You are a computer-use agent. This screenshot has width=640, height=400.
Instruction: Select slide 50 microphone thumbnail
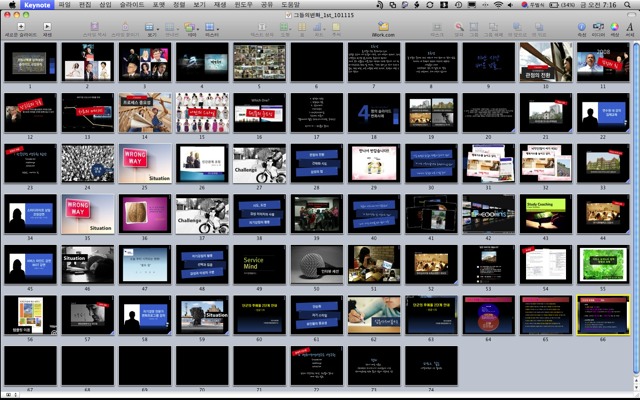(317, 264)
